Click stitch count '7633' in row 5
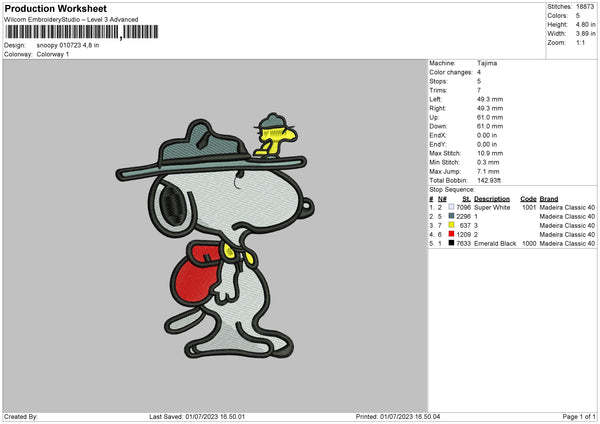The width and height of the screenshot is (600, 424). 463,243
